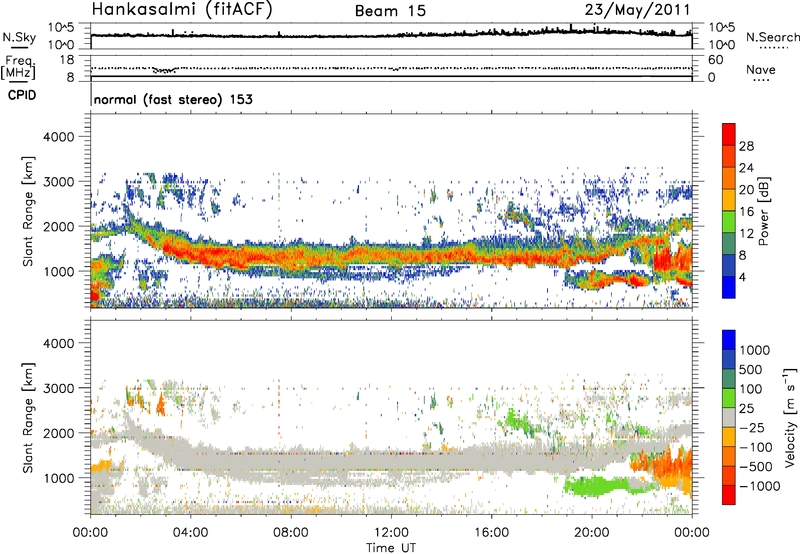Image resolution: width=800 pixels, height=554 pixels.
Task: Click the '04:00' time tick label
Action: coord(190,533)
